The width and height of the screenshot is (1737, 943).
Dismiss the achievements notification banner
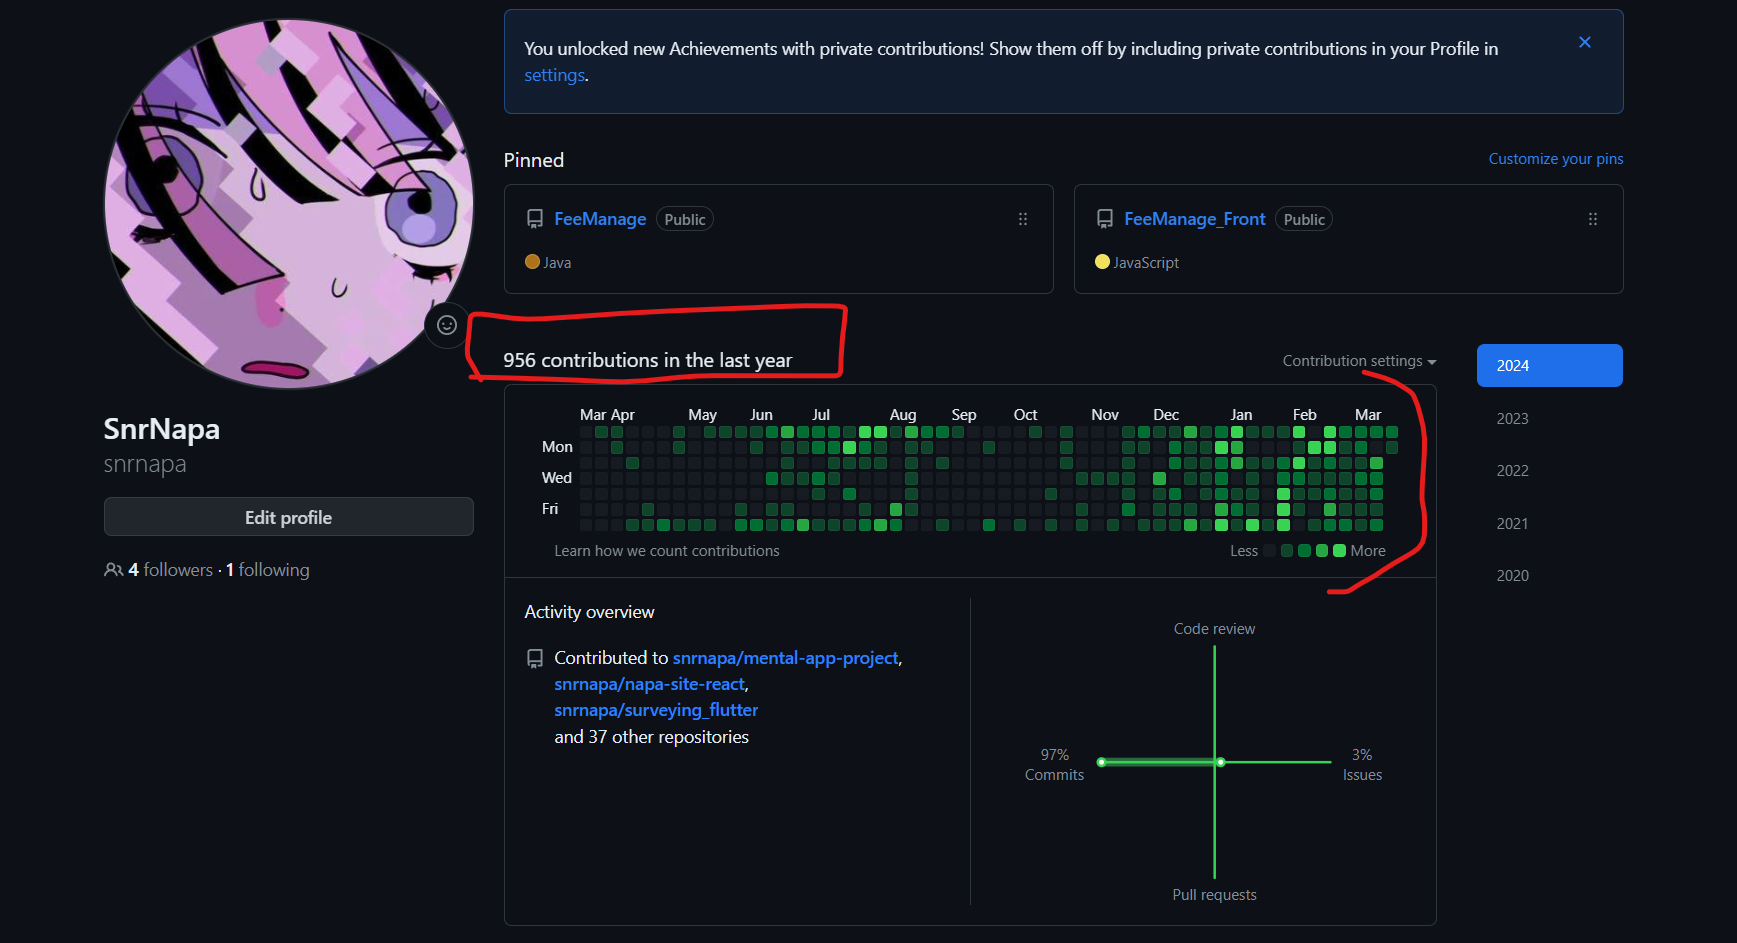[1585, 42]
